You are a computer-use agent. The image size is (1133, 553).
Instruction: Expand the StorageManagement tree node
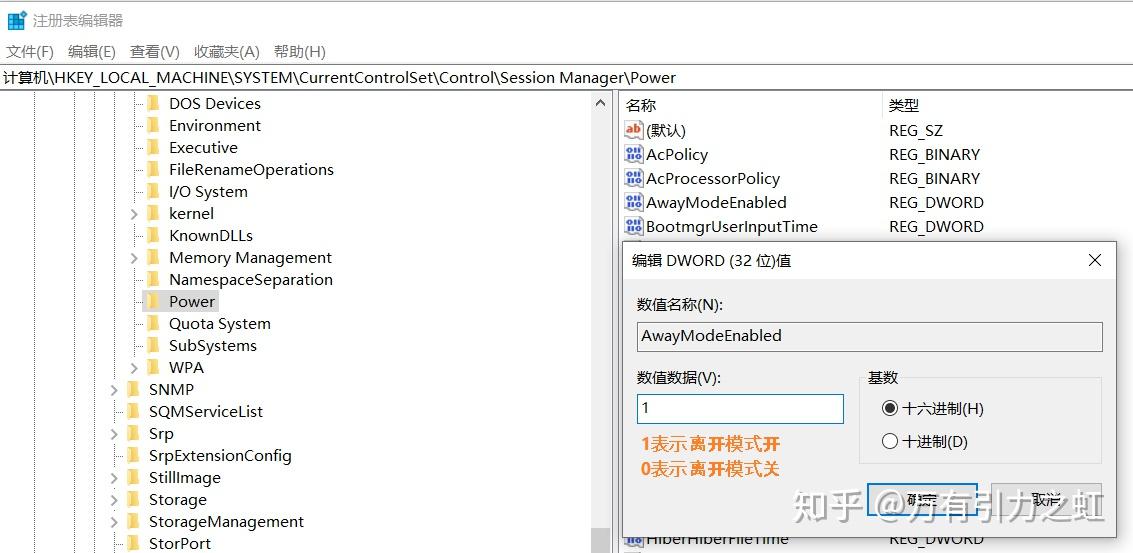pyautogui.click(x=113, y=522)
